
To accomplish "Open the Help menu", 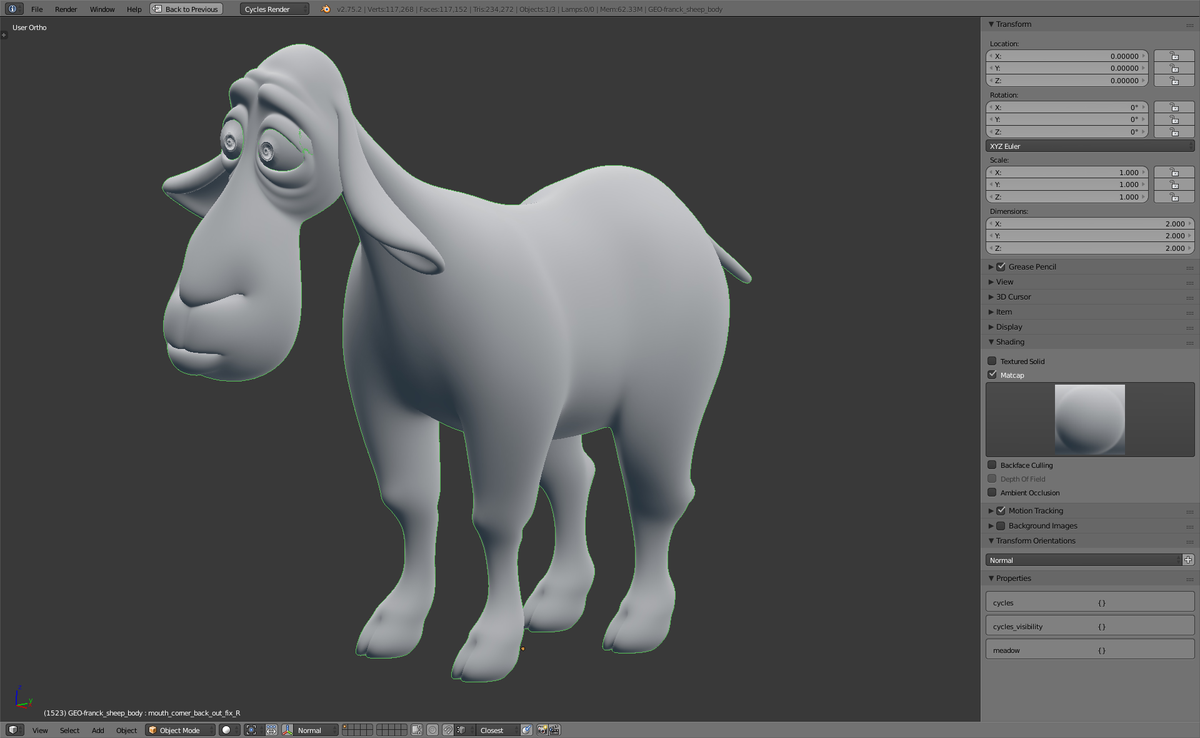I will pos(134,9).
